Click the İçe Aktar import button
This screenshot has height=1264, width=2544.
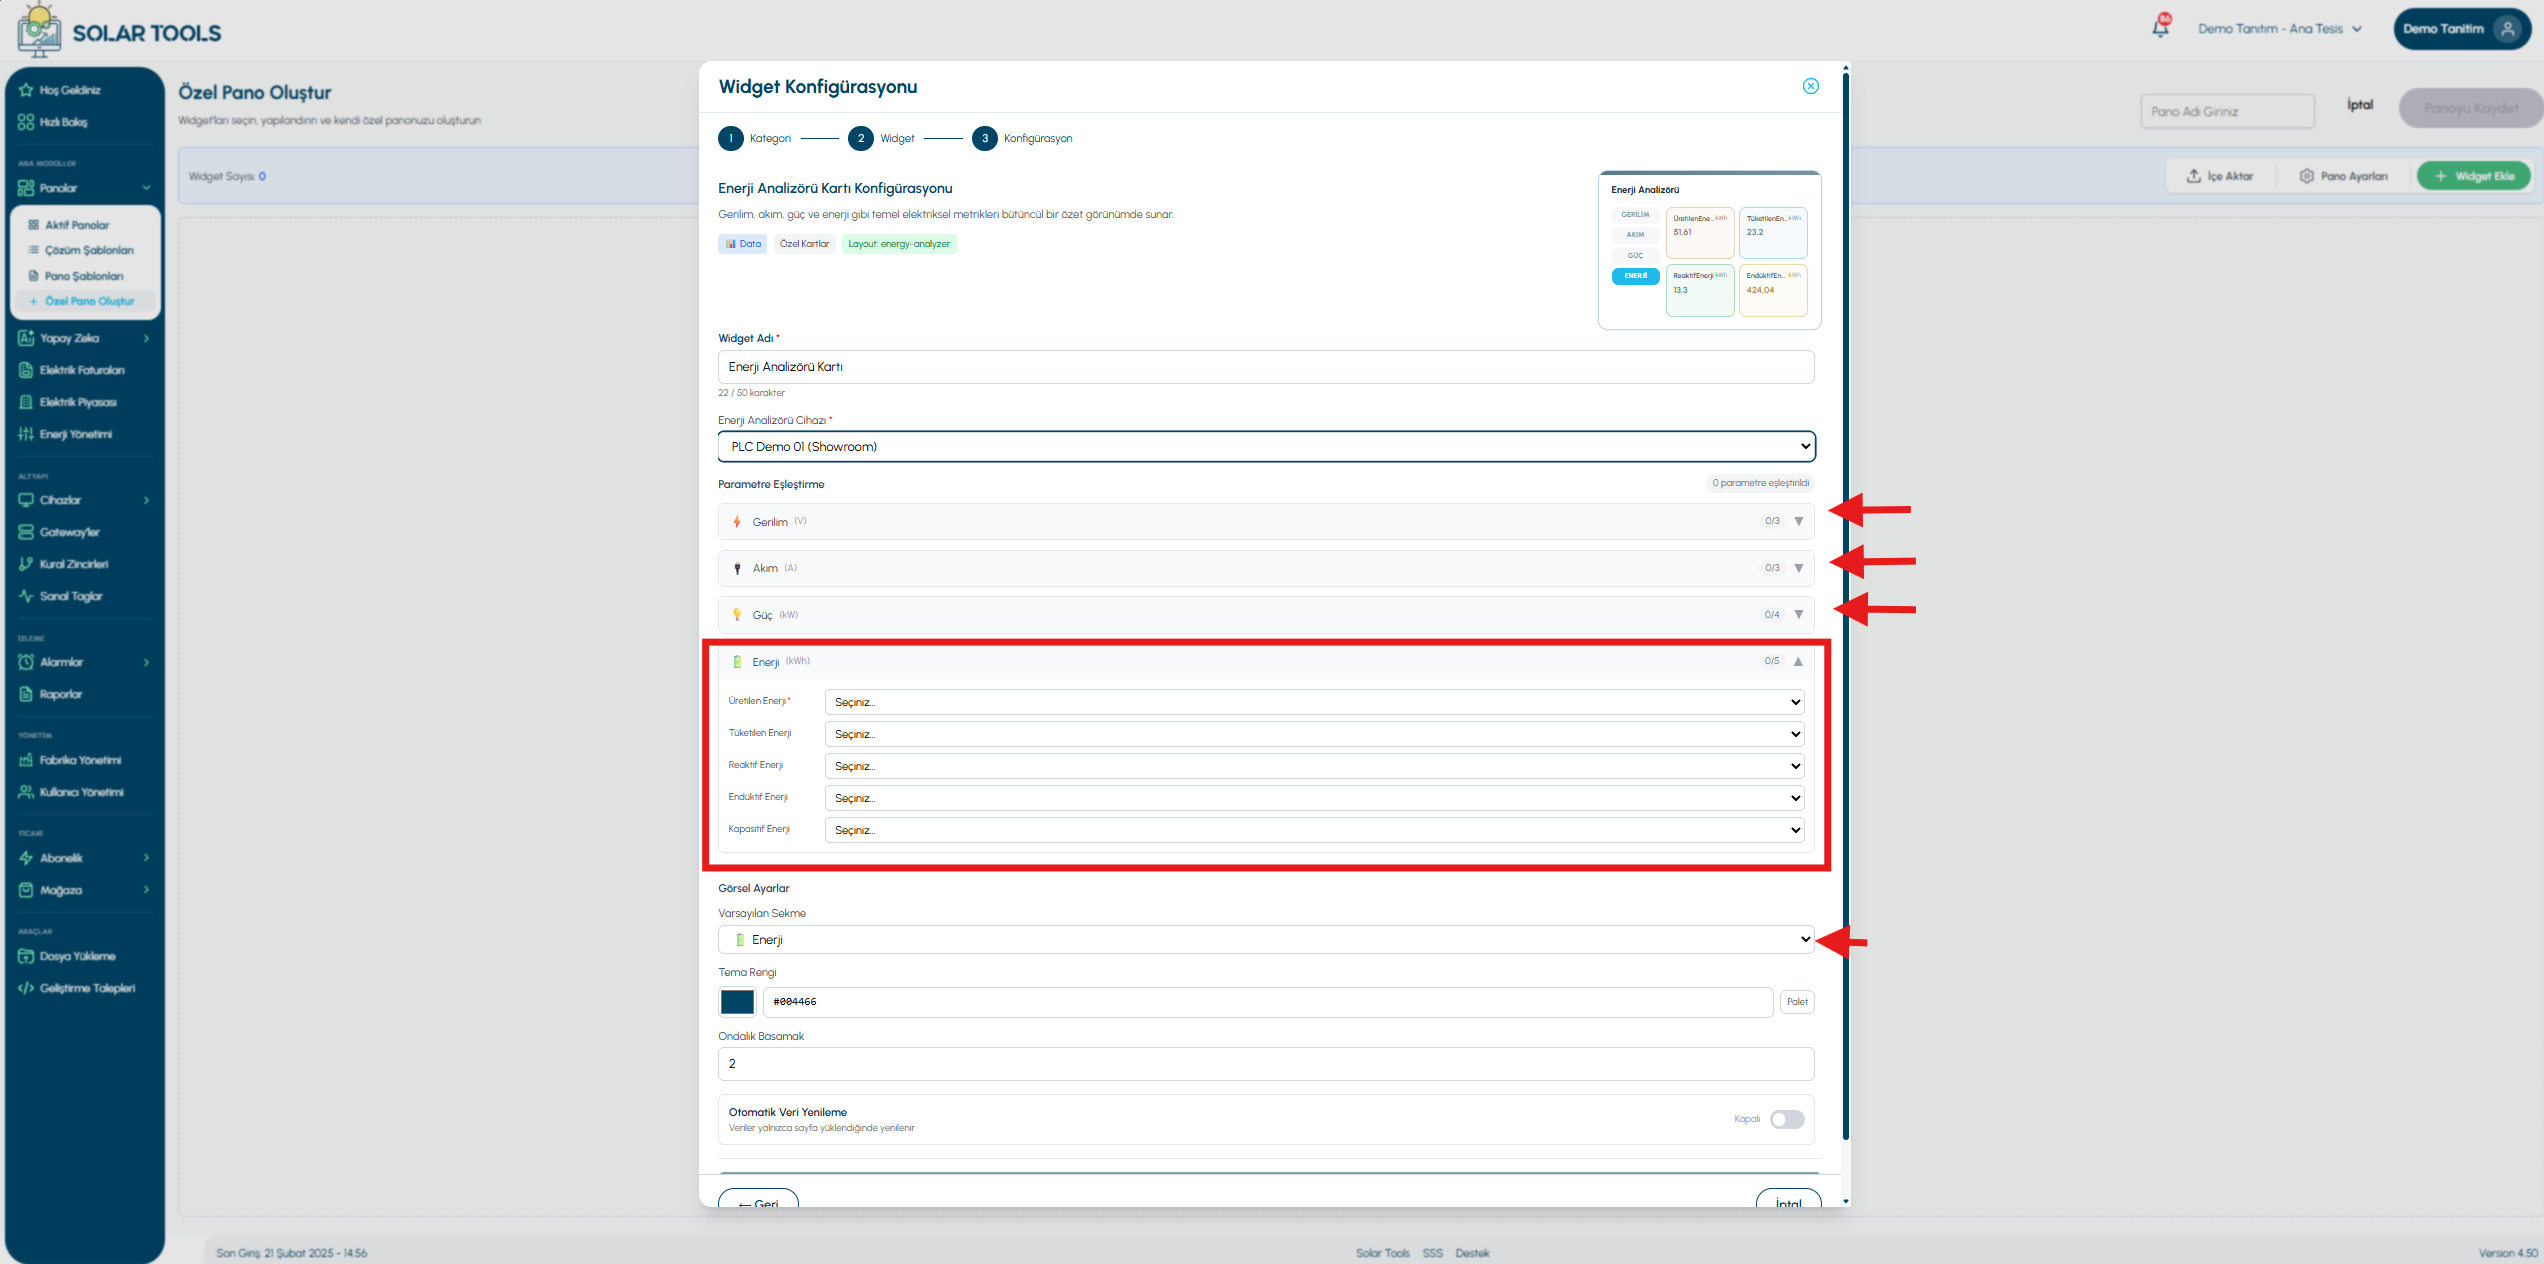coord(2219,176)
